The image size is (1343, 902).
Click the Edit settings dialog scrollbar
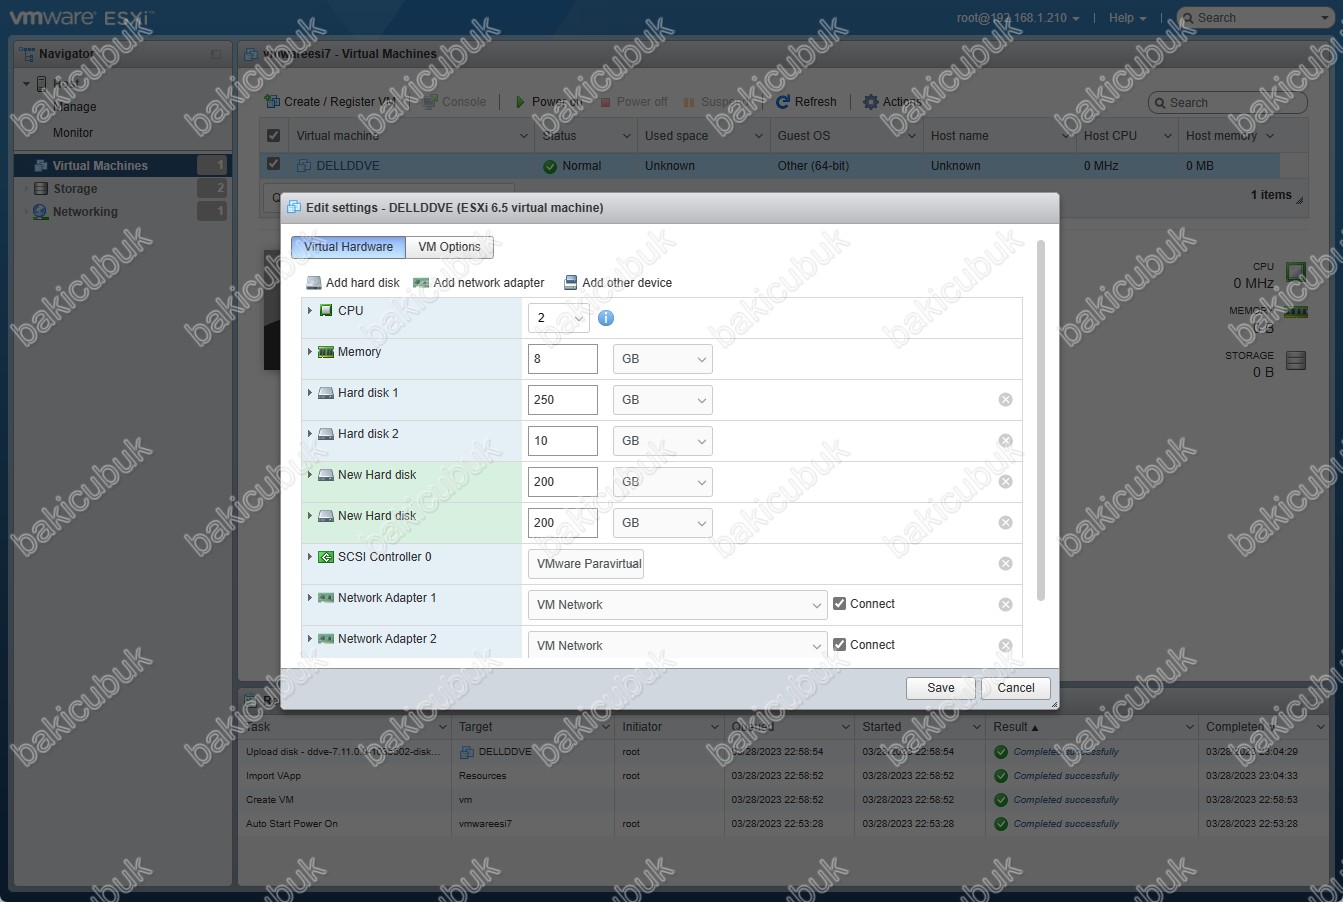pyautogui.click(x=1041, y=420)
